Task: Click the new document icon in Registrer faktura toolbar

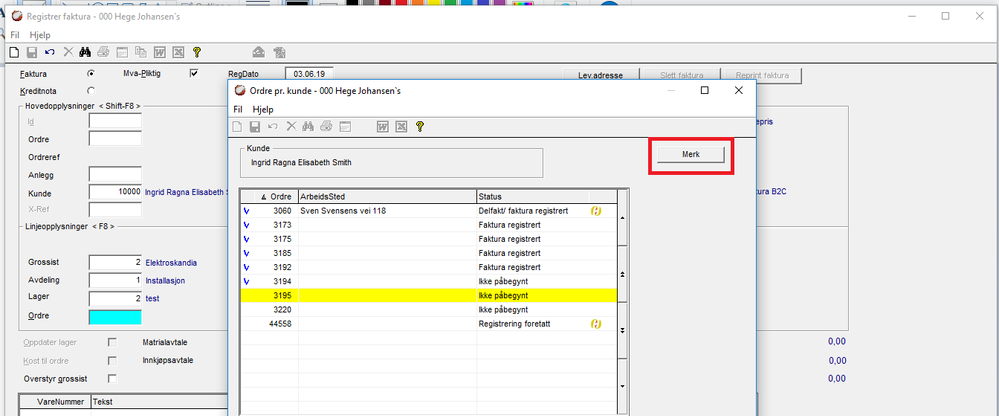Action: pyautogui.click(x=15, y=52)
